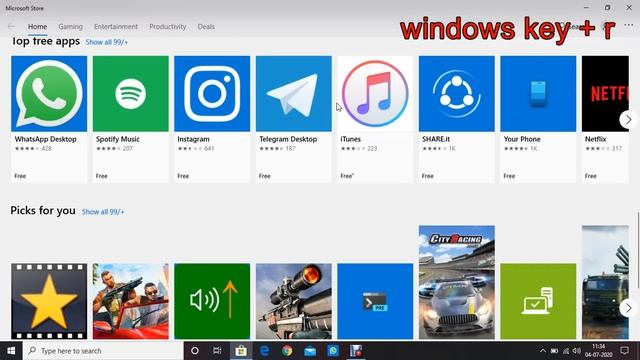Open the sniper rifle game tile
This screenshot has width=640, height=360.
(294, 301)
